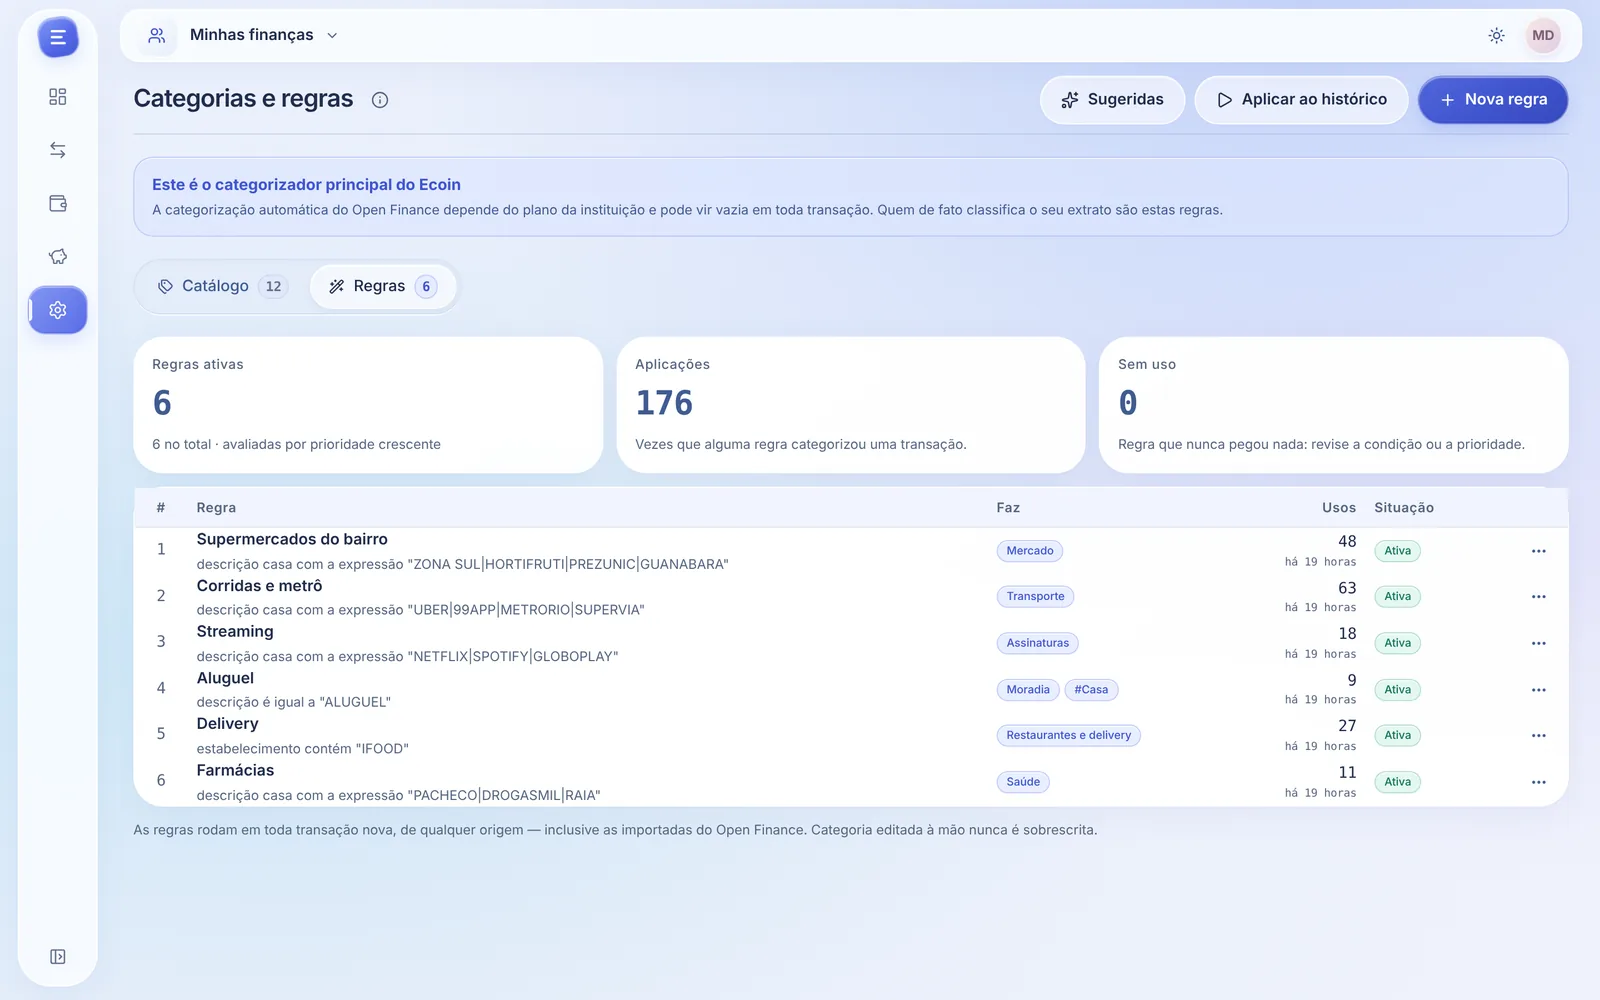
Task: Click the Usos column header
Action: tap(1338, 508)
